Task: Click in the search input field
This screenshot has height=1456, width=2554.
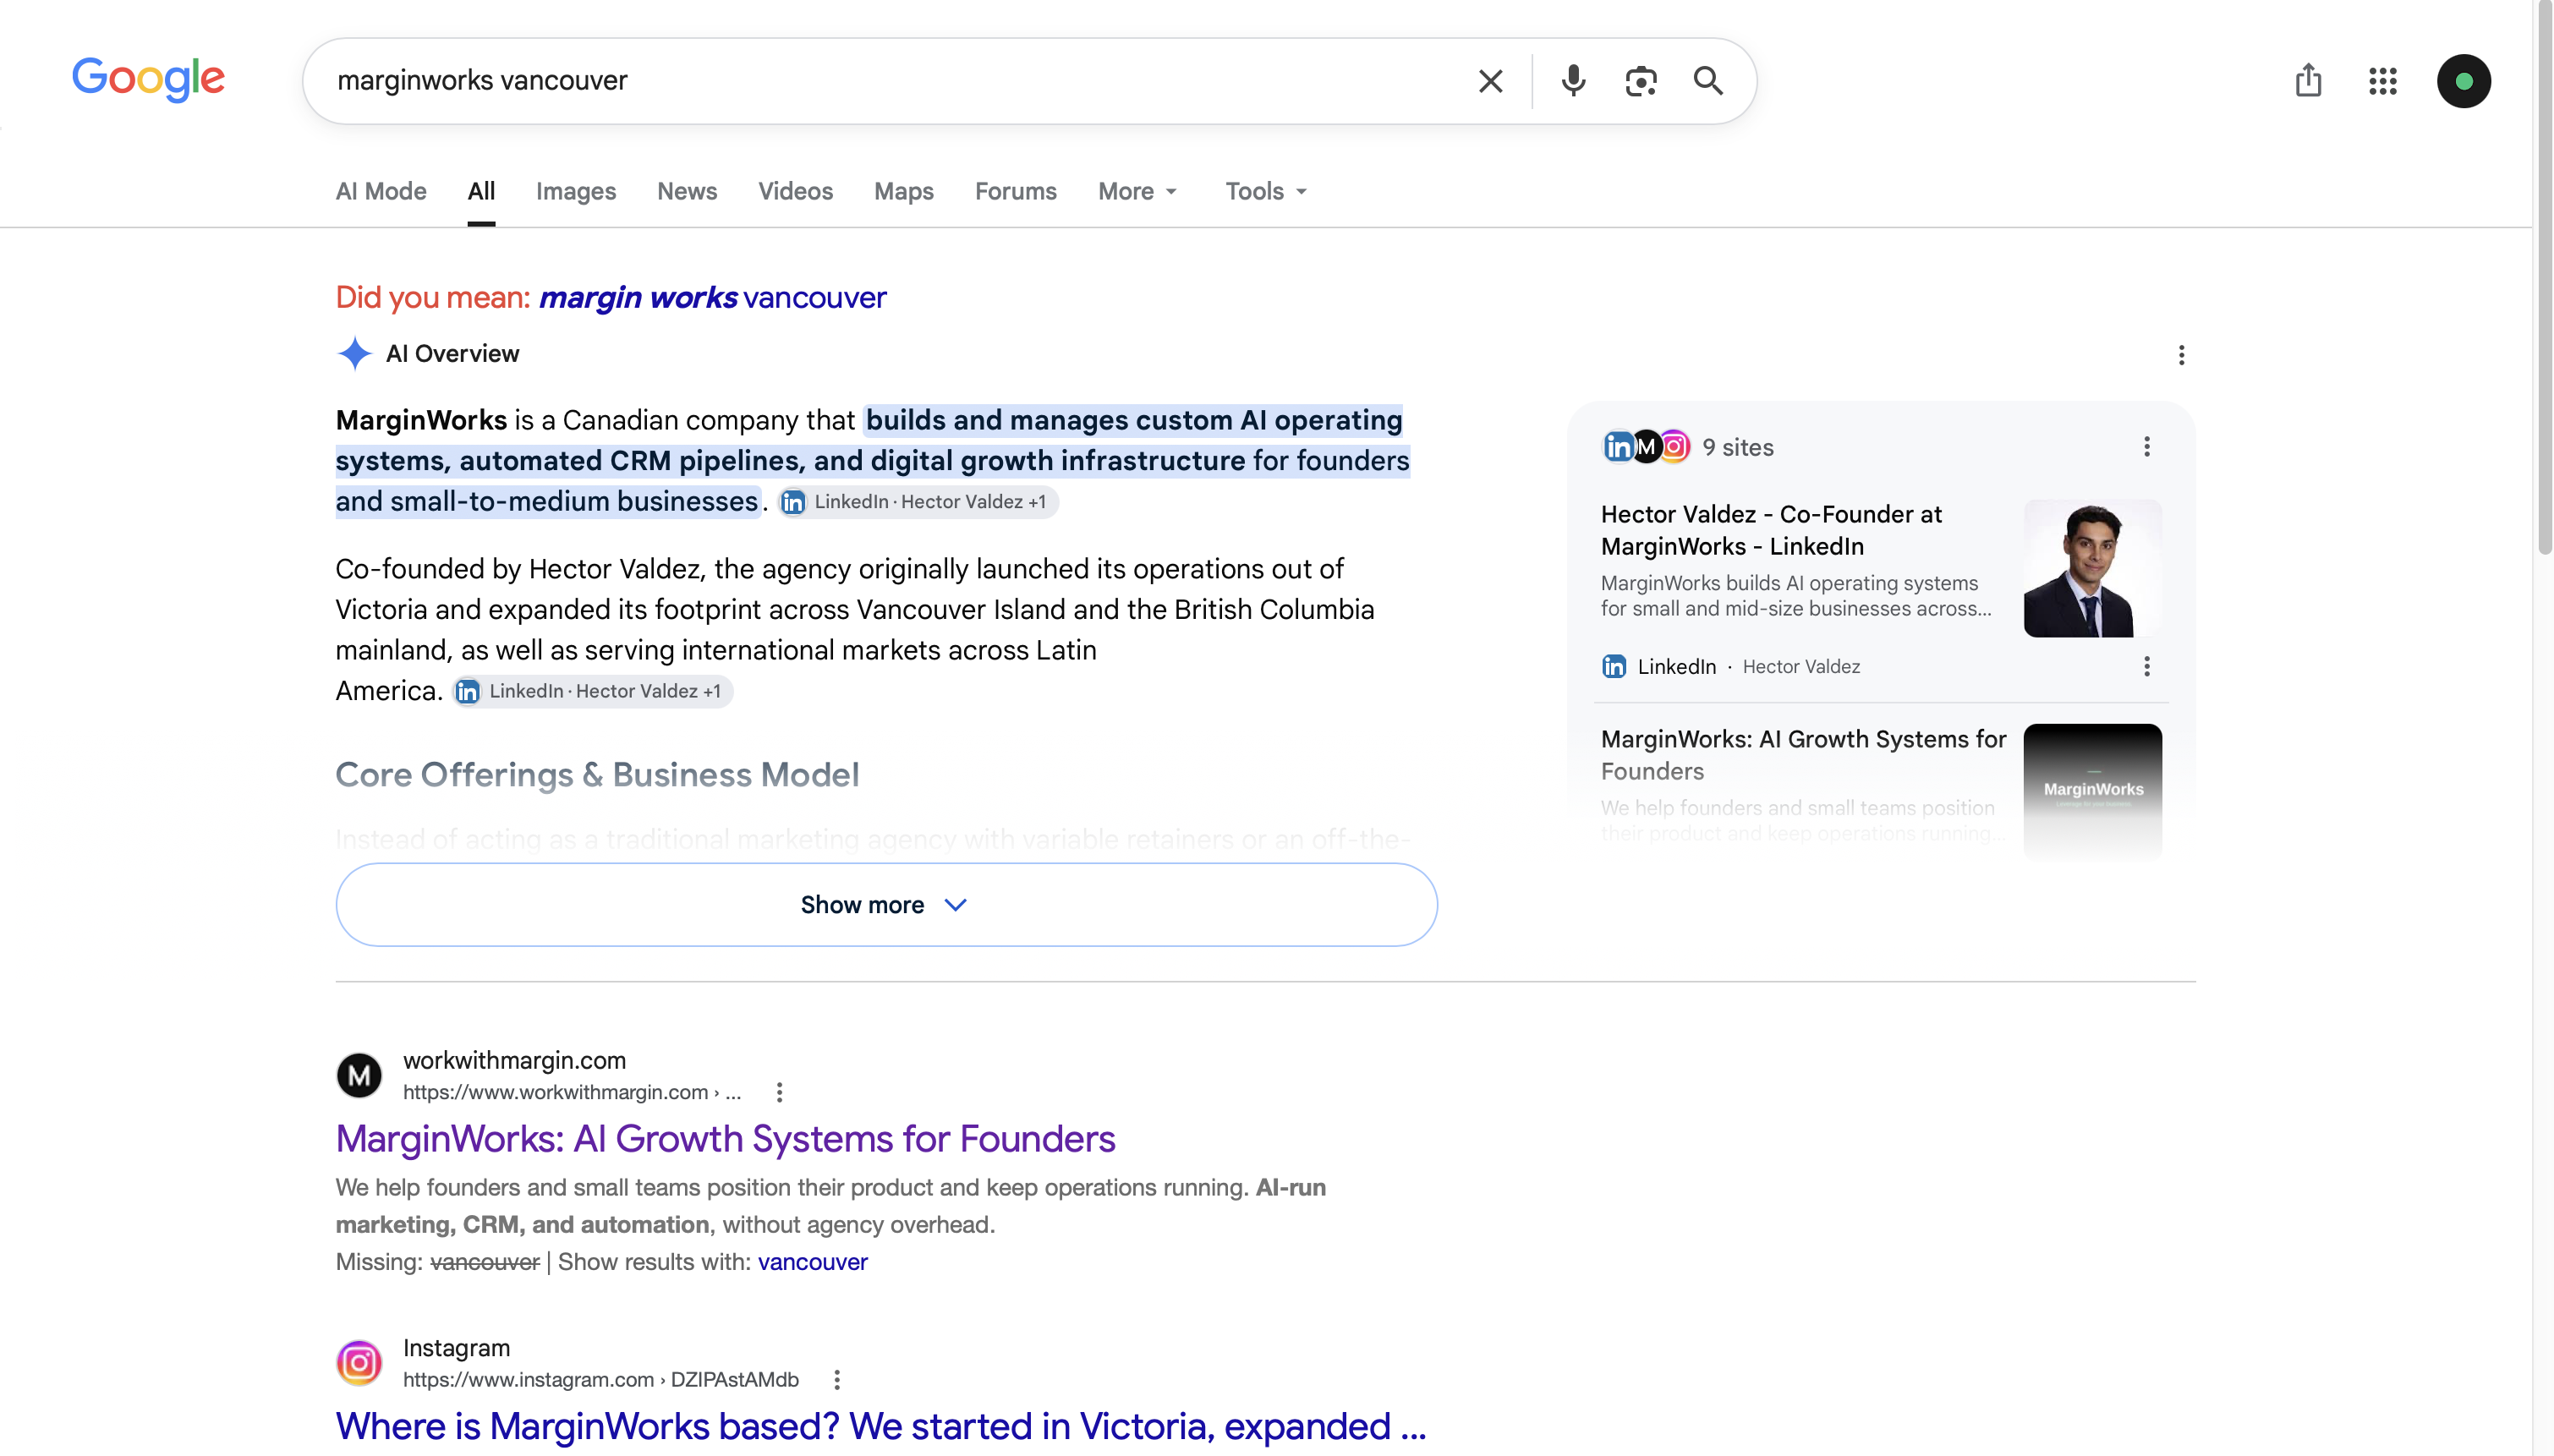Action: pos(890,81)
